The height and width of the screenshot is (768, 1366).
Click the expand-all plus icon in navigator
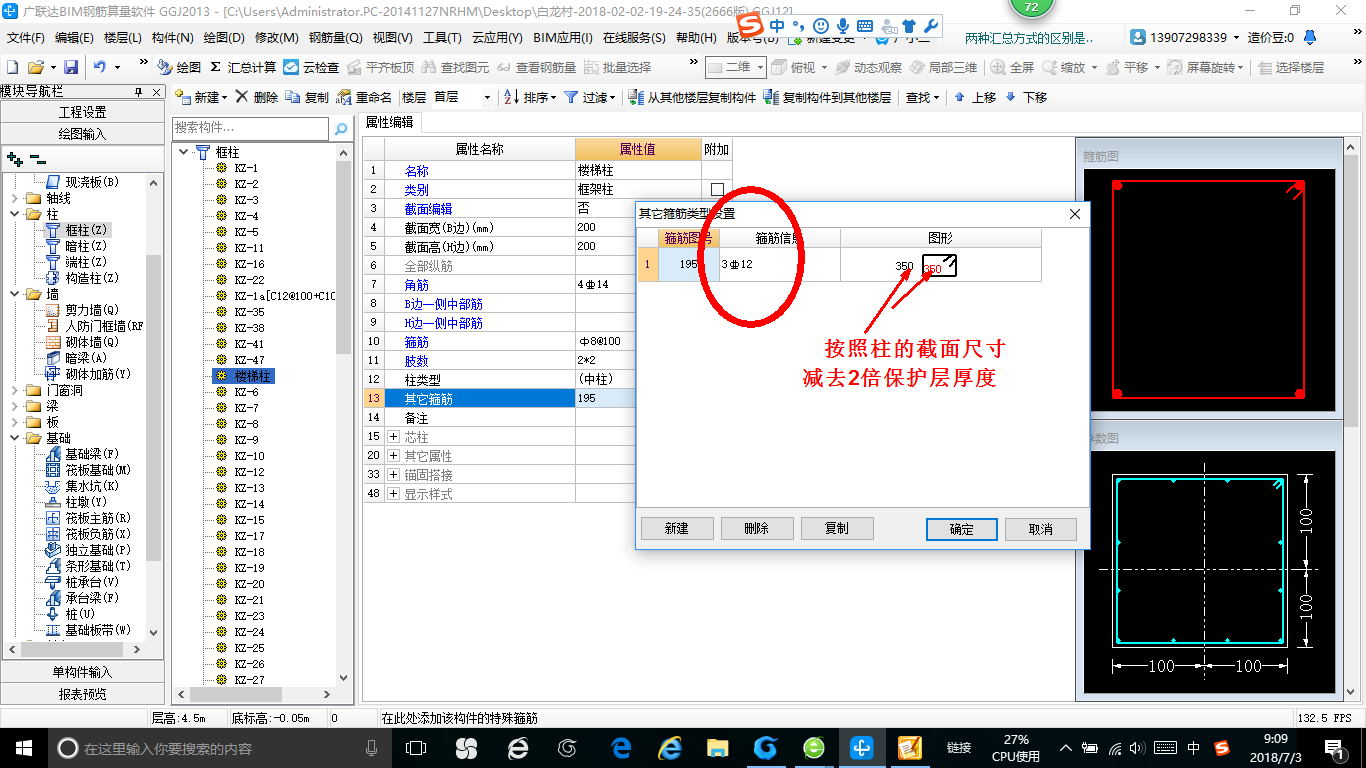tap(14, 159)
